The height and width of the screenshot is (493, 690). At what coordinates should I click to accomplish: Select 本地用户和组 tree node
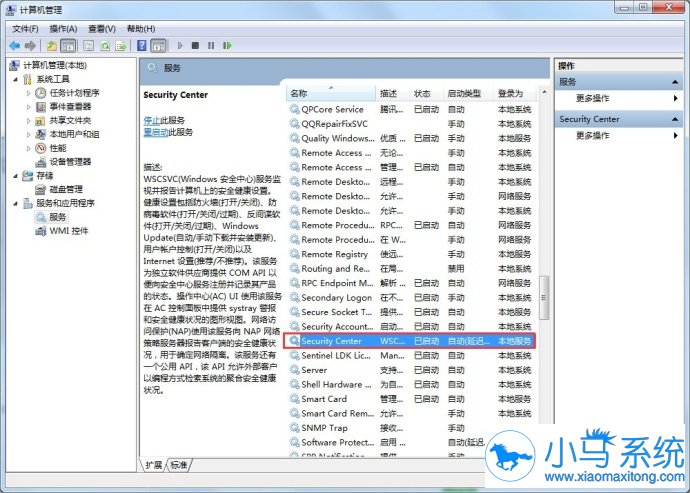point(74,134)
